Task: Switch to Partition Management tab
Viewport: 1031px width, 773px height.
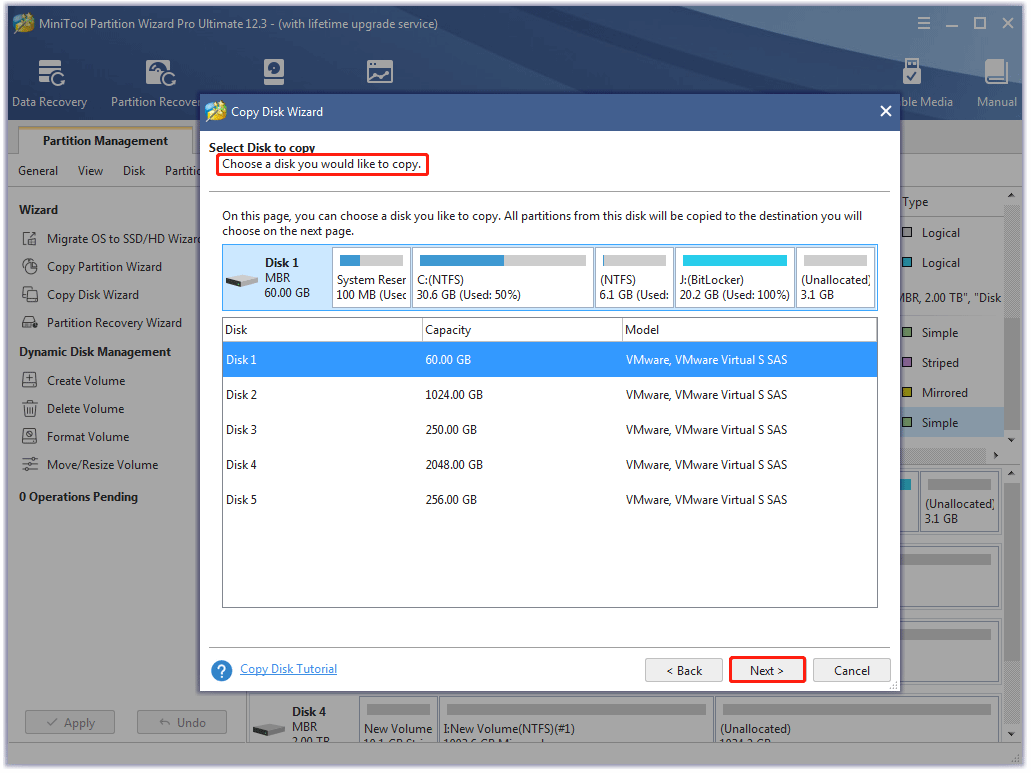Action: (105, 141)
